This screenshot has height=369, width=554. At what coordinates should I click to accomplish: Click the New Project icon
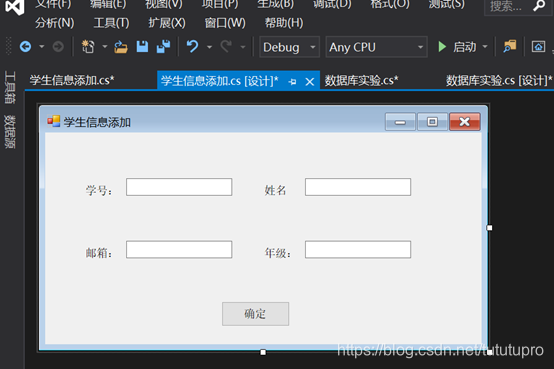tap(88, 47)
